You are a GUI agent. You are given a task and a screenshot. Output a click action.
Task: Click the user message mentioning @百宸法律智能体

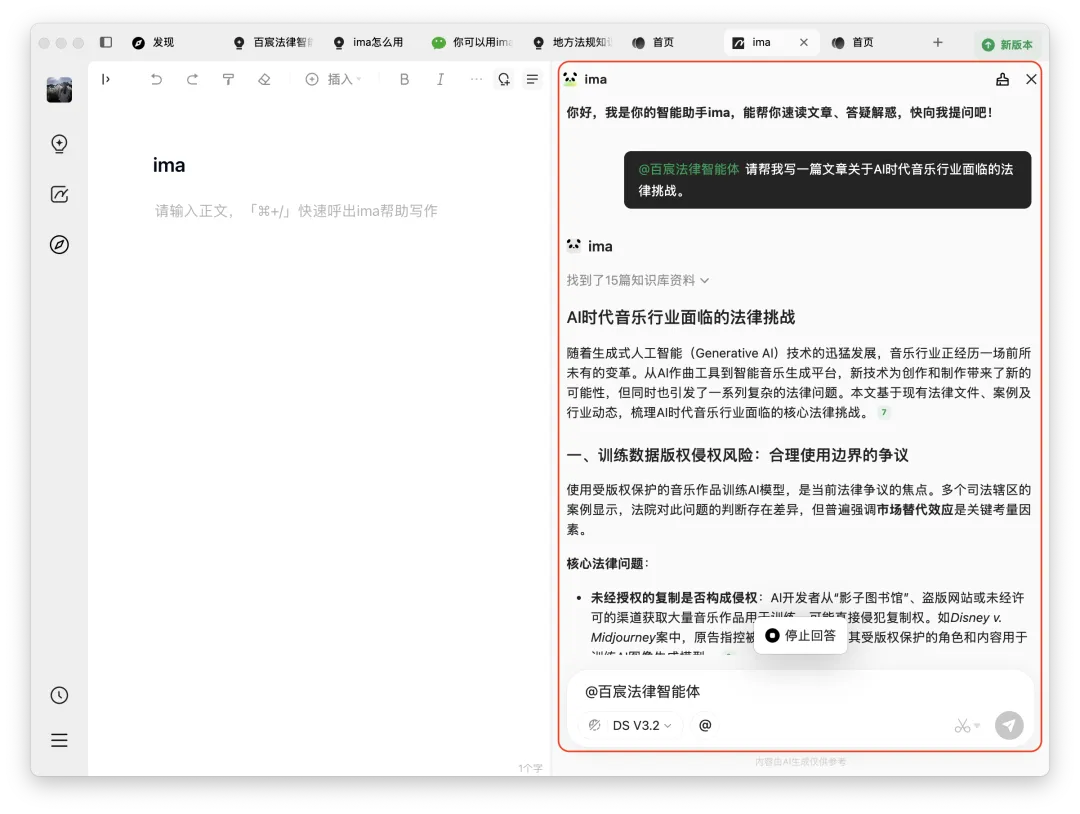tap(827, 180)
